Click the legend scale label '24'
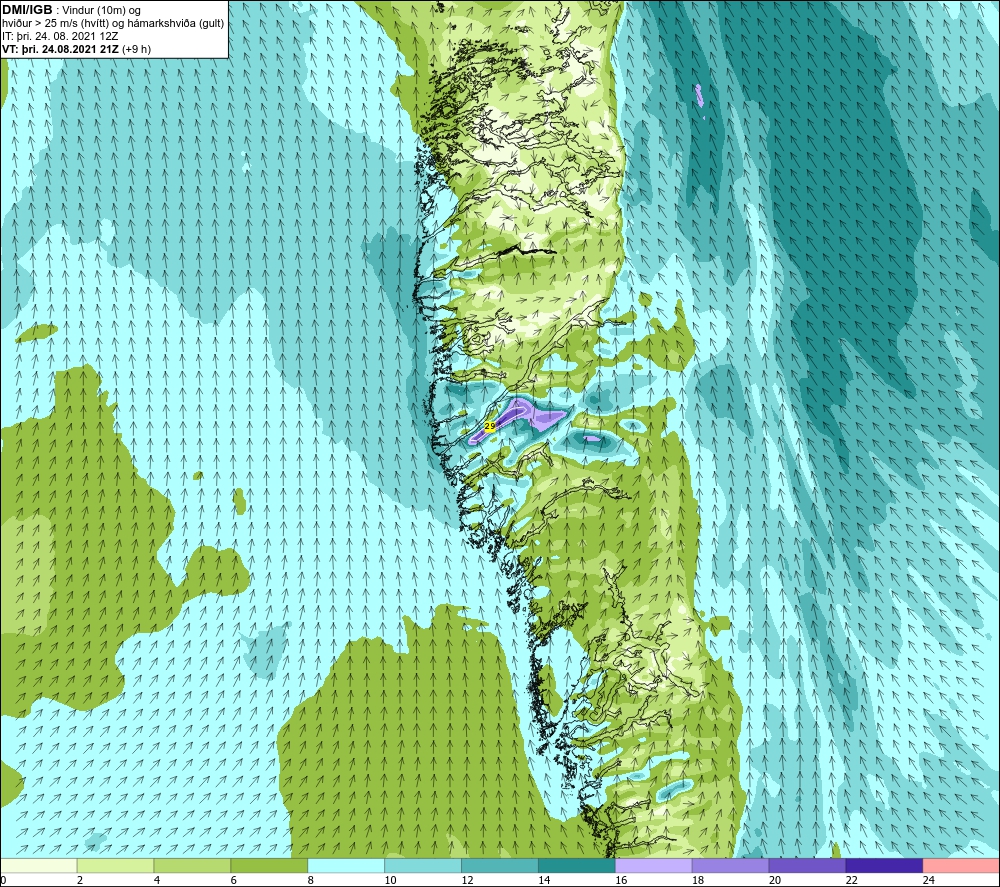The height and width of the screenshot is (887, 1000). click(x=929, y=880)
